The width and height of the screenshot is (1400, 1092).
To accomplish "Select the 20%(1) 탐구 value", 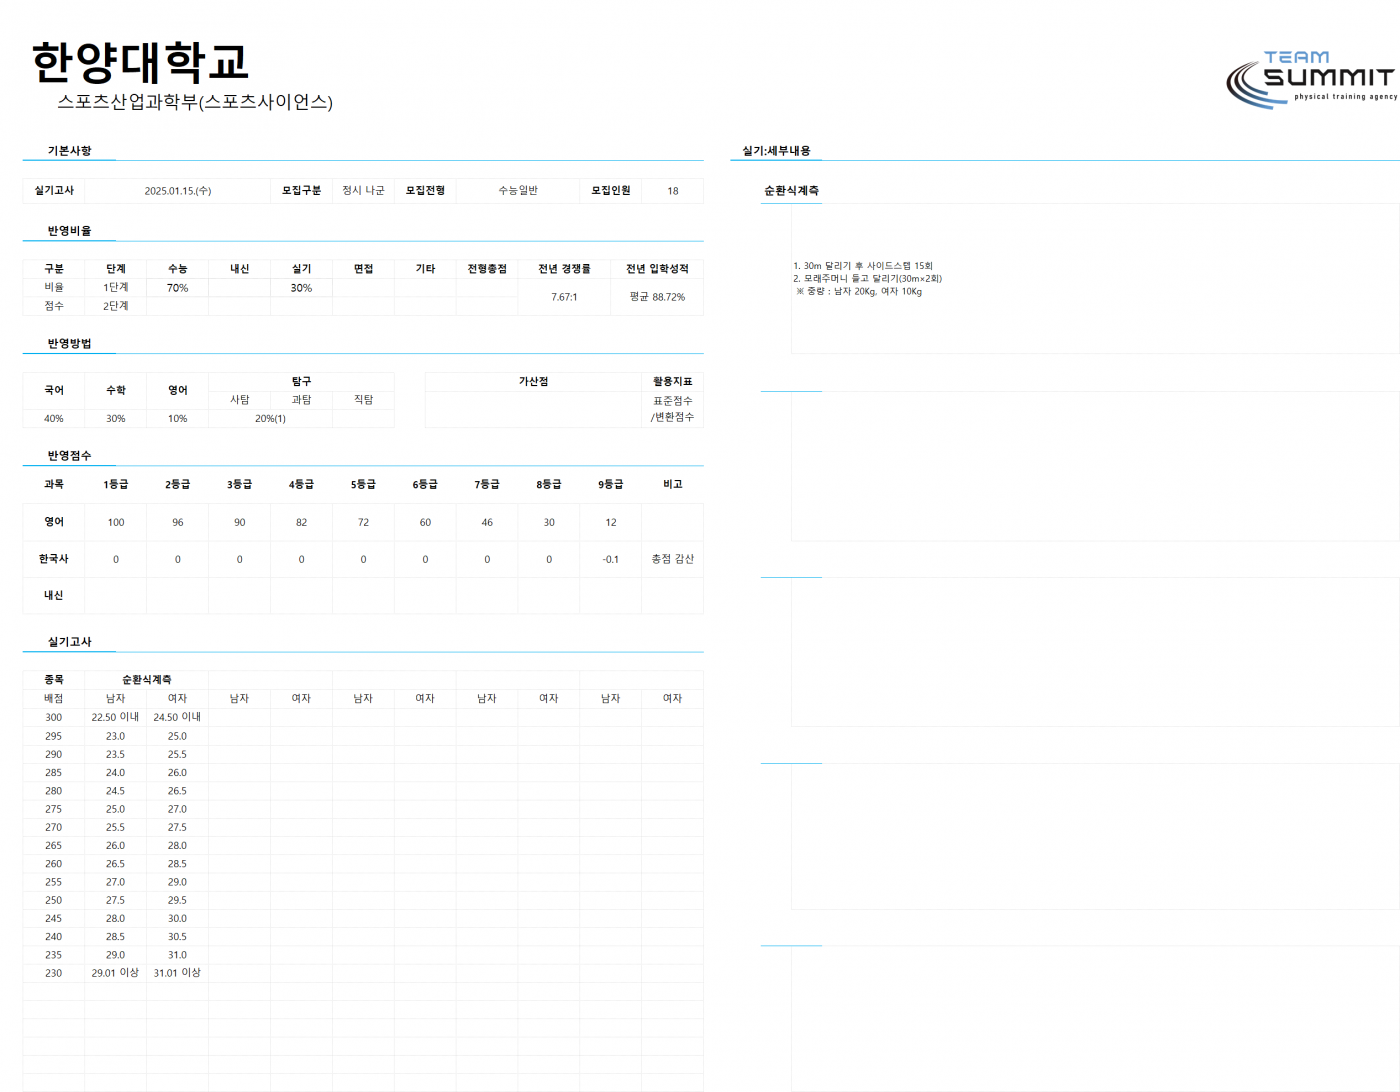I will (270, 419).
